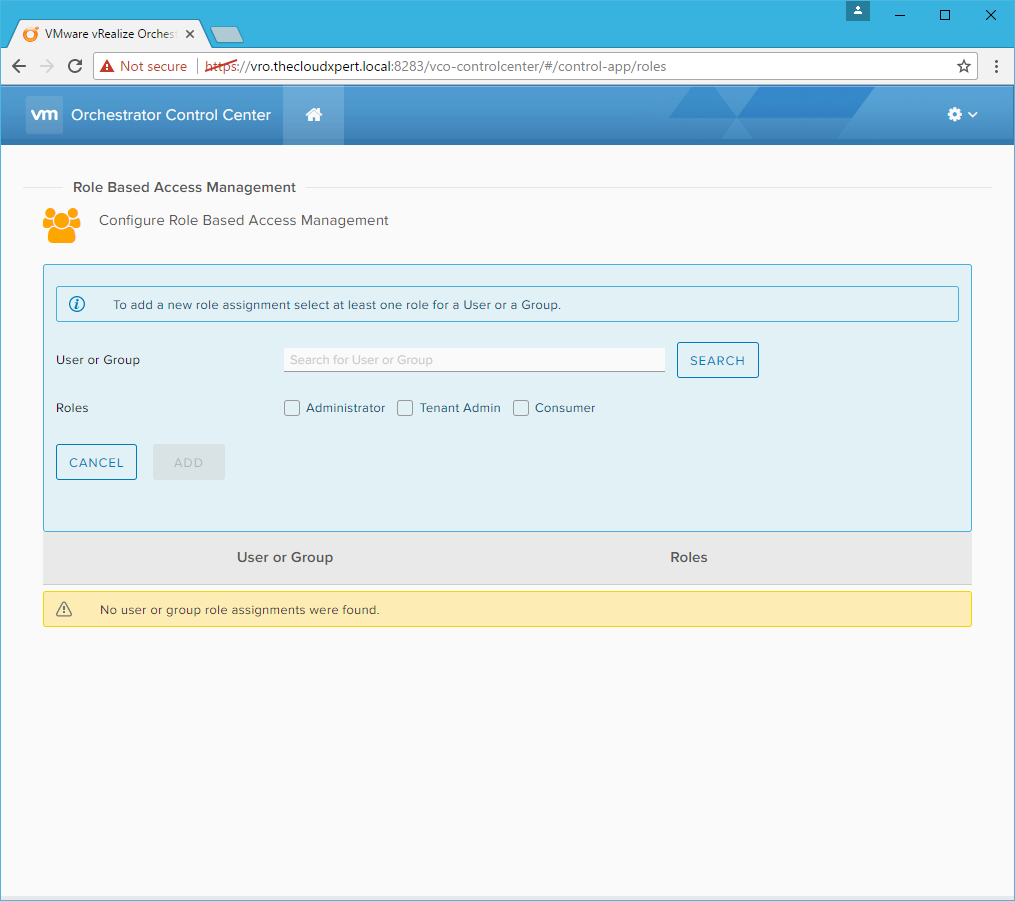Click the blue info circle icon

77,304
